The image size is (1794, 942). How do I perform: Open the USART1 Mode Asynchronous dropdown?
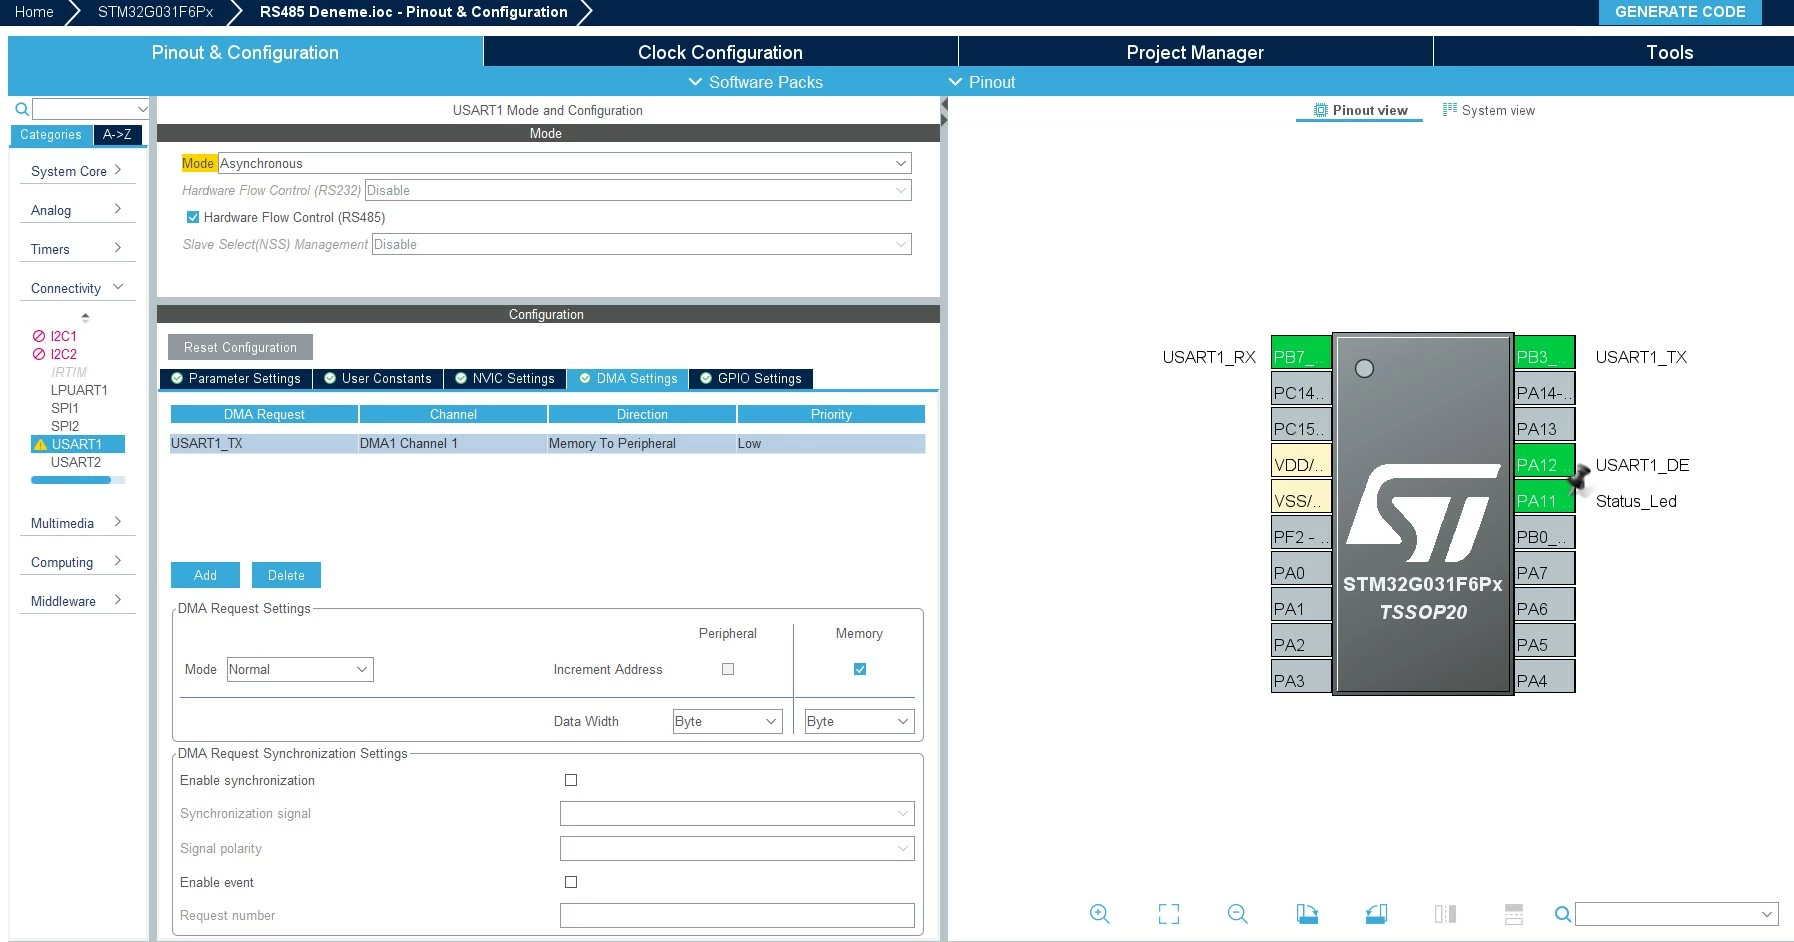click(x=564, y=163)
